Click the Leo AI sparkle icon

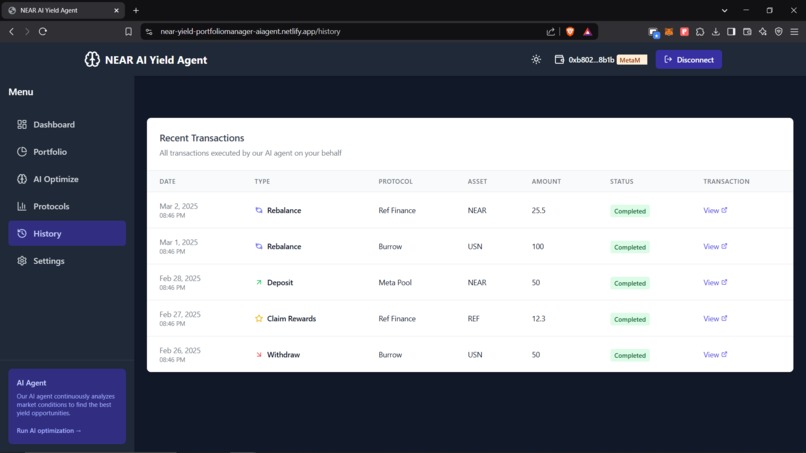763,31
